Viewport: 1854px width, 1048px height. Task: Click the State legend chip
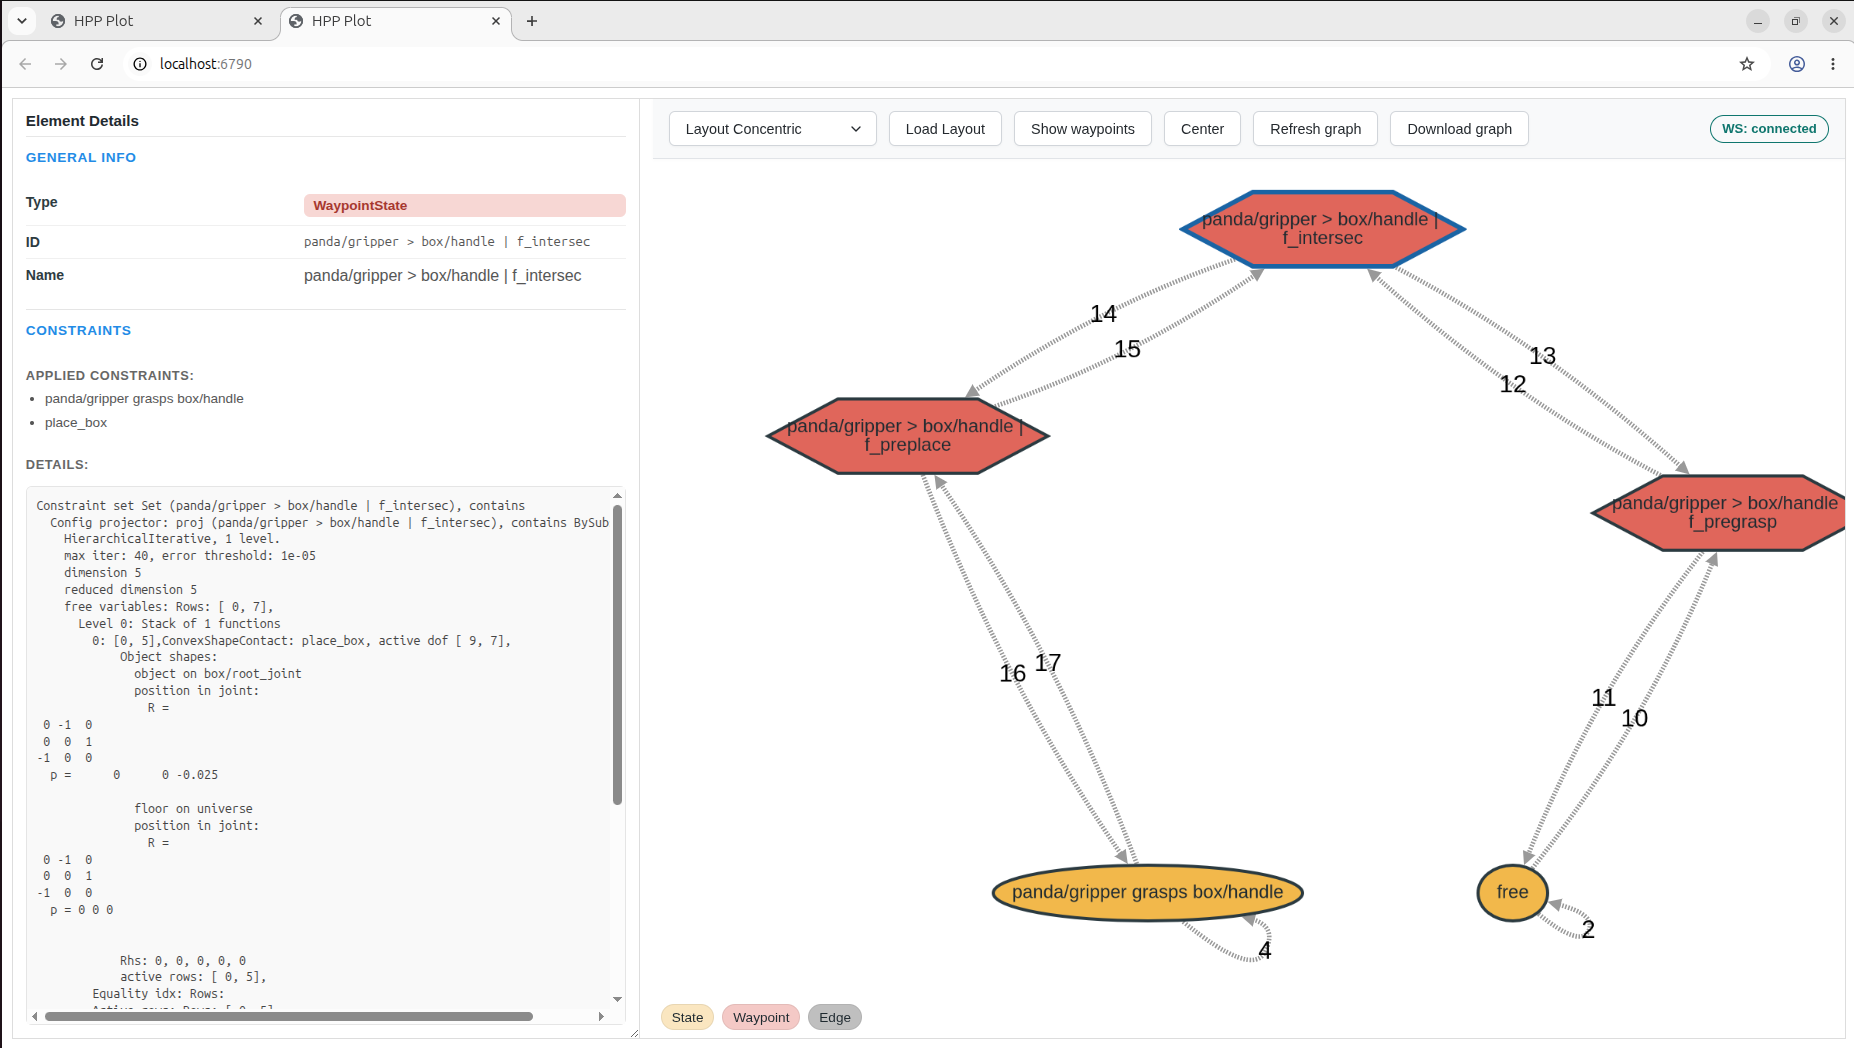(x=687, y=1017)
